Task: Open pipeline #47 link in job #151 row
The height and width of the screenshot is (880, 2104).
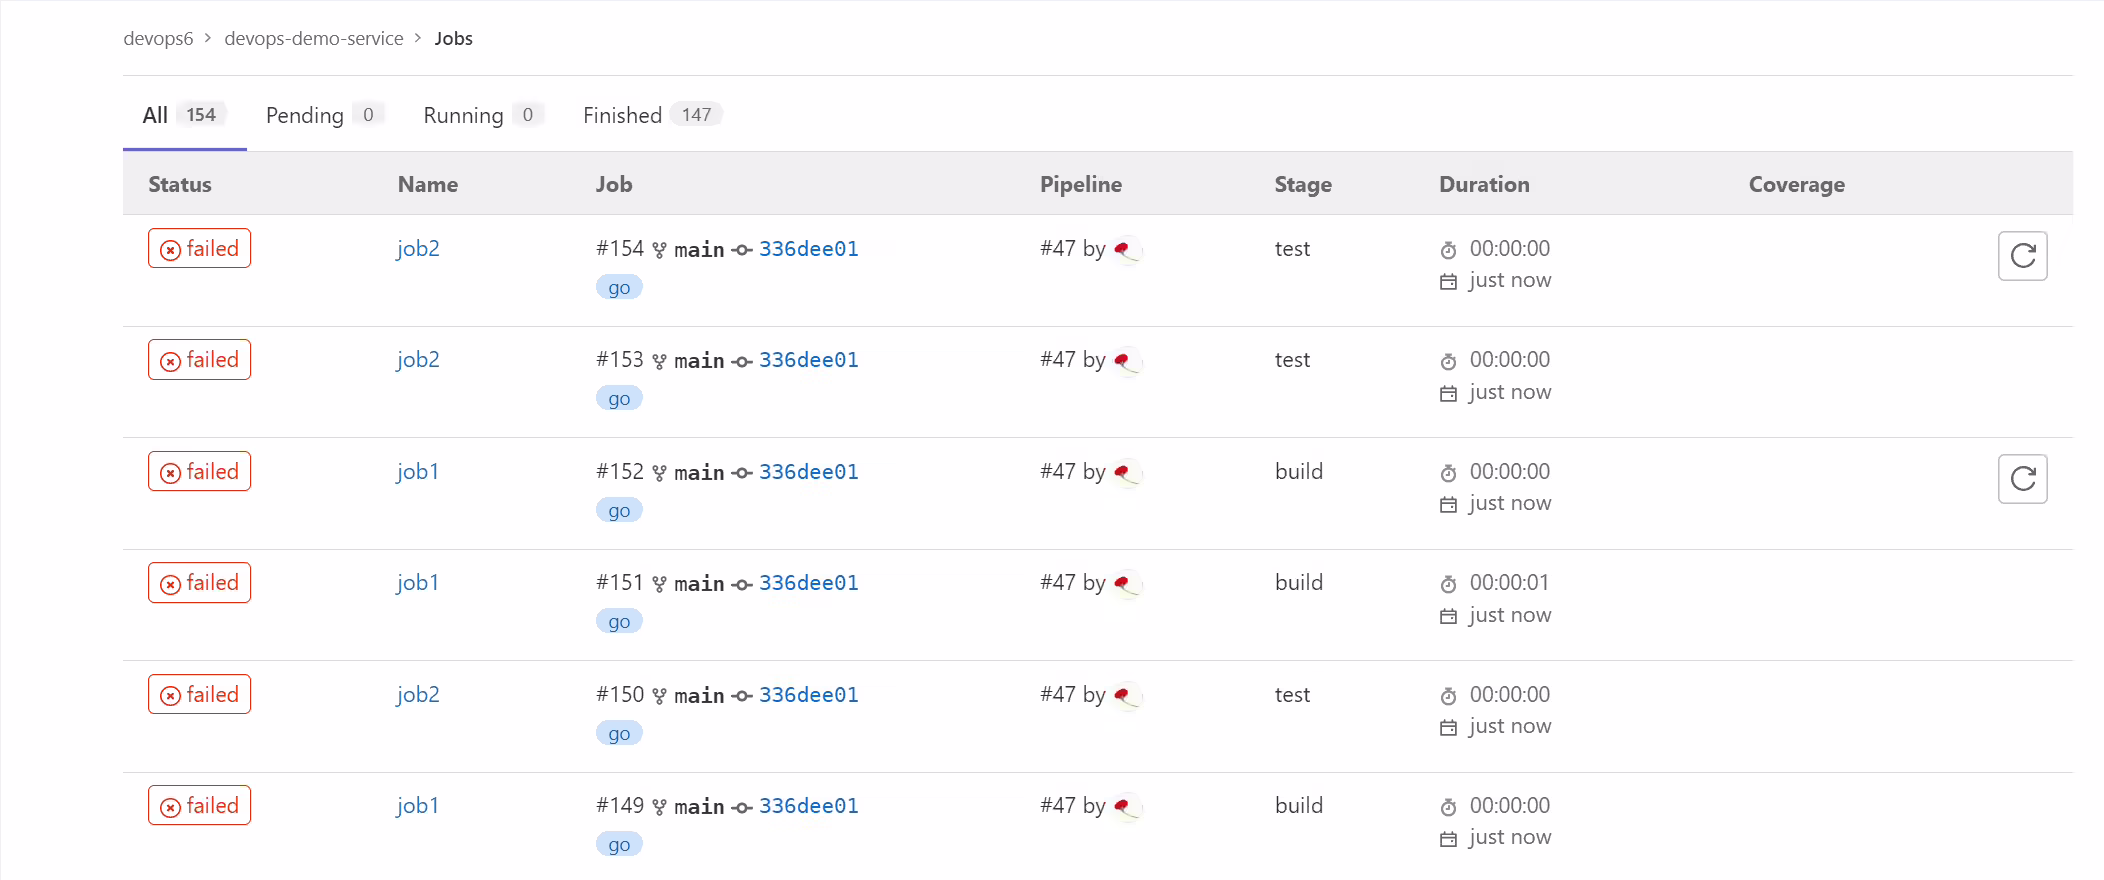Action: [x=1058, y=583]
